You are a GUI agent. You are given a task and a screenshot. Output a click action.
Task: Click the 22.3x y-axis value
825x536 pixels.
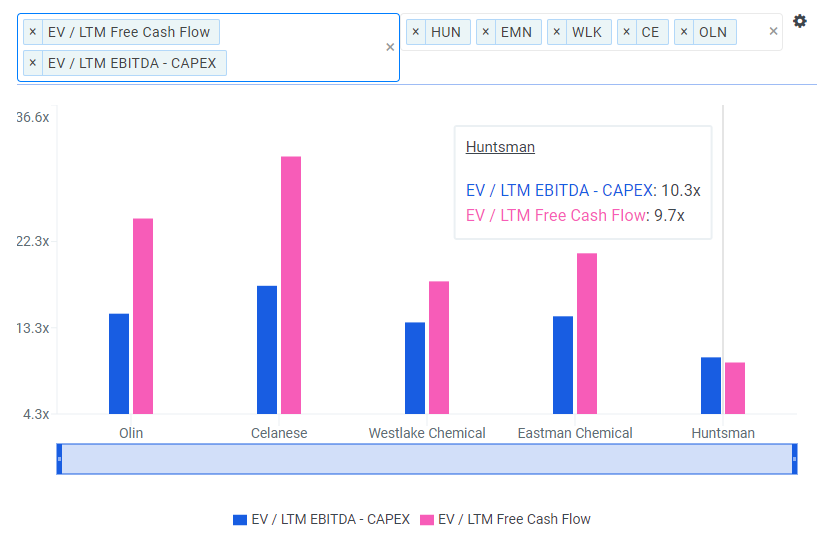pos(33,241)
